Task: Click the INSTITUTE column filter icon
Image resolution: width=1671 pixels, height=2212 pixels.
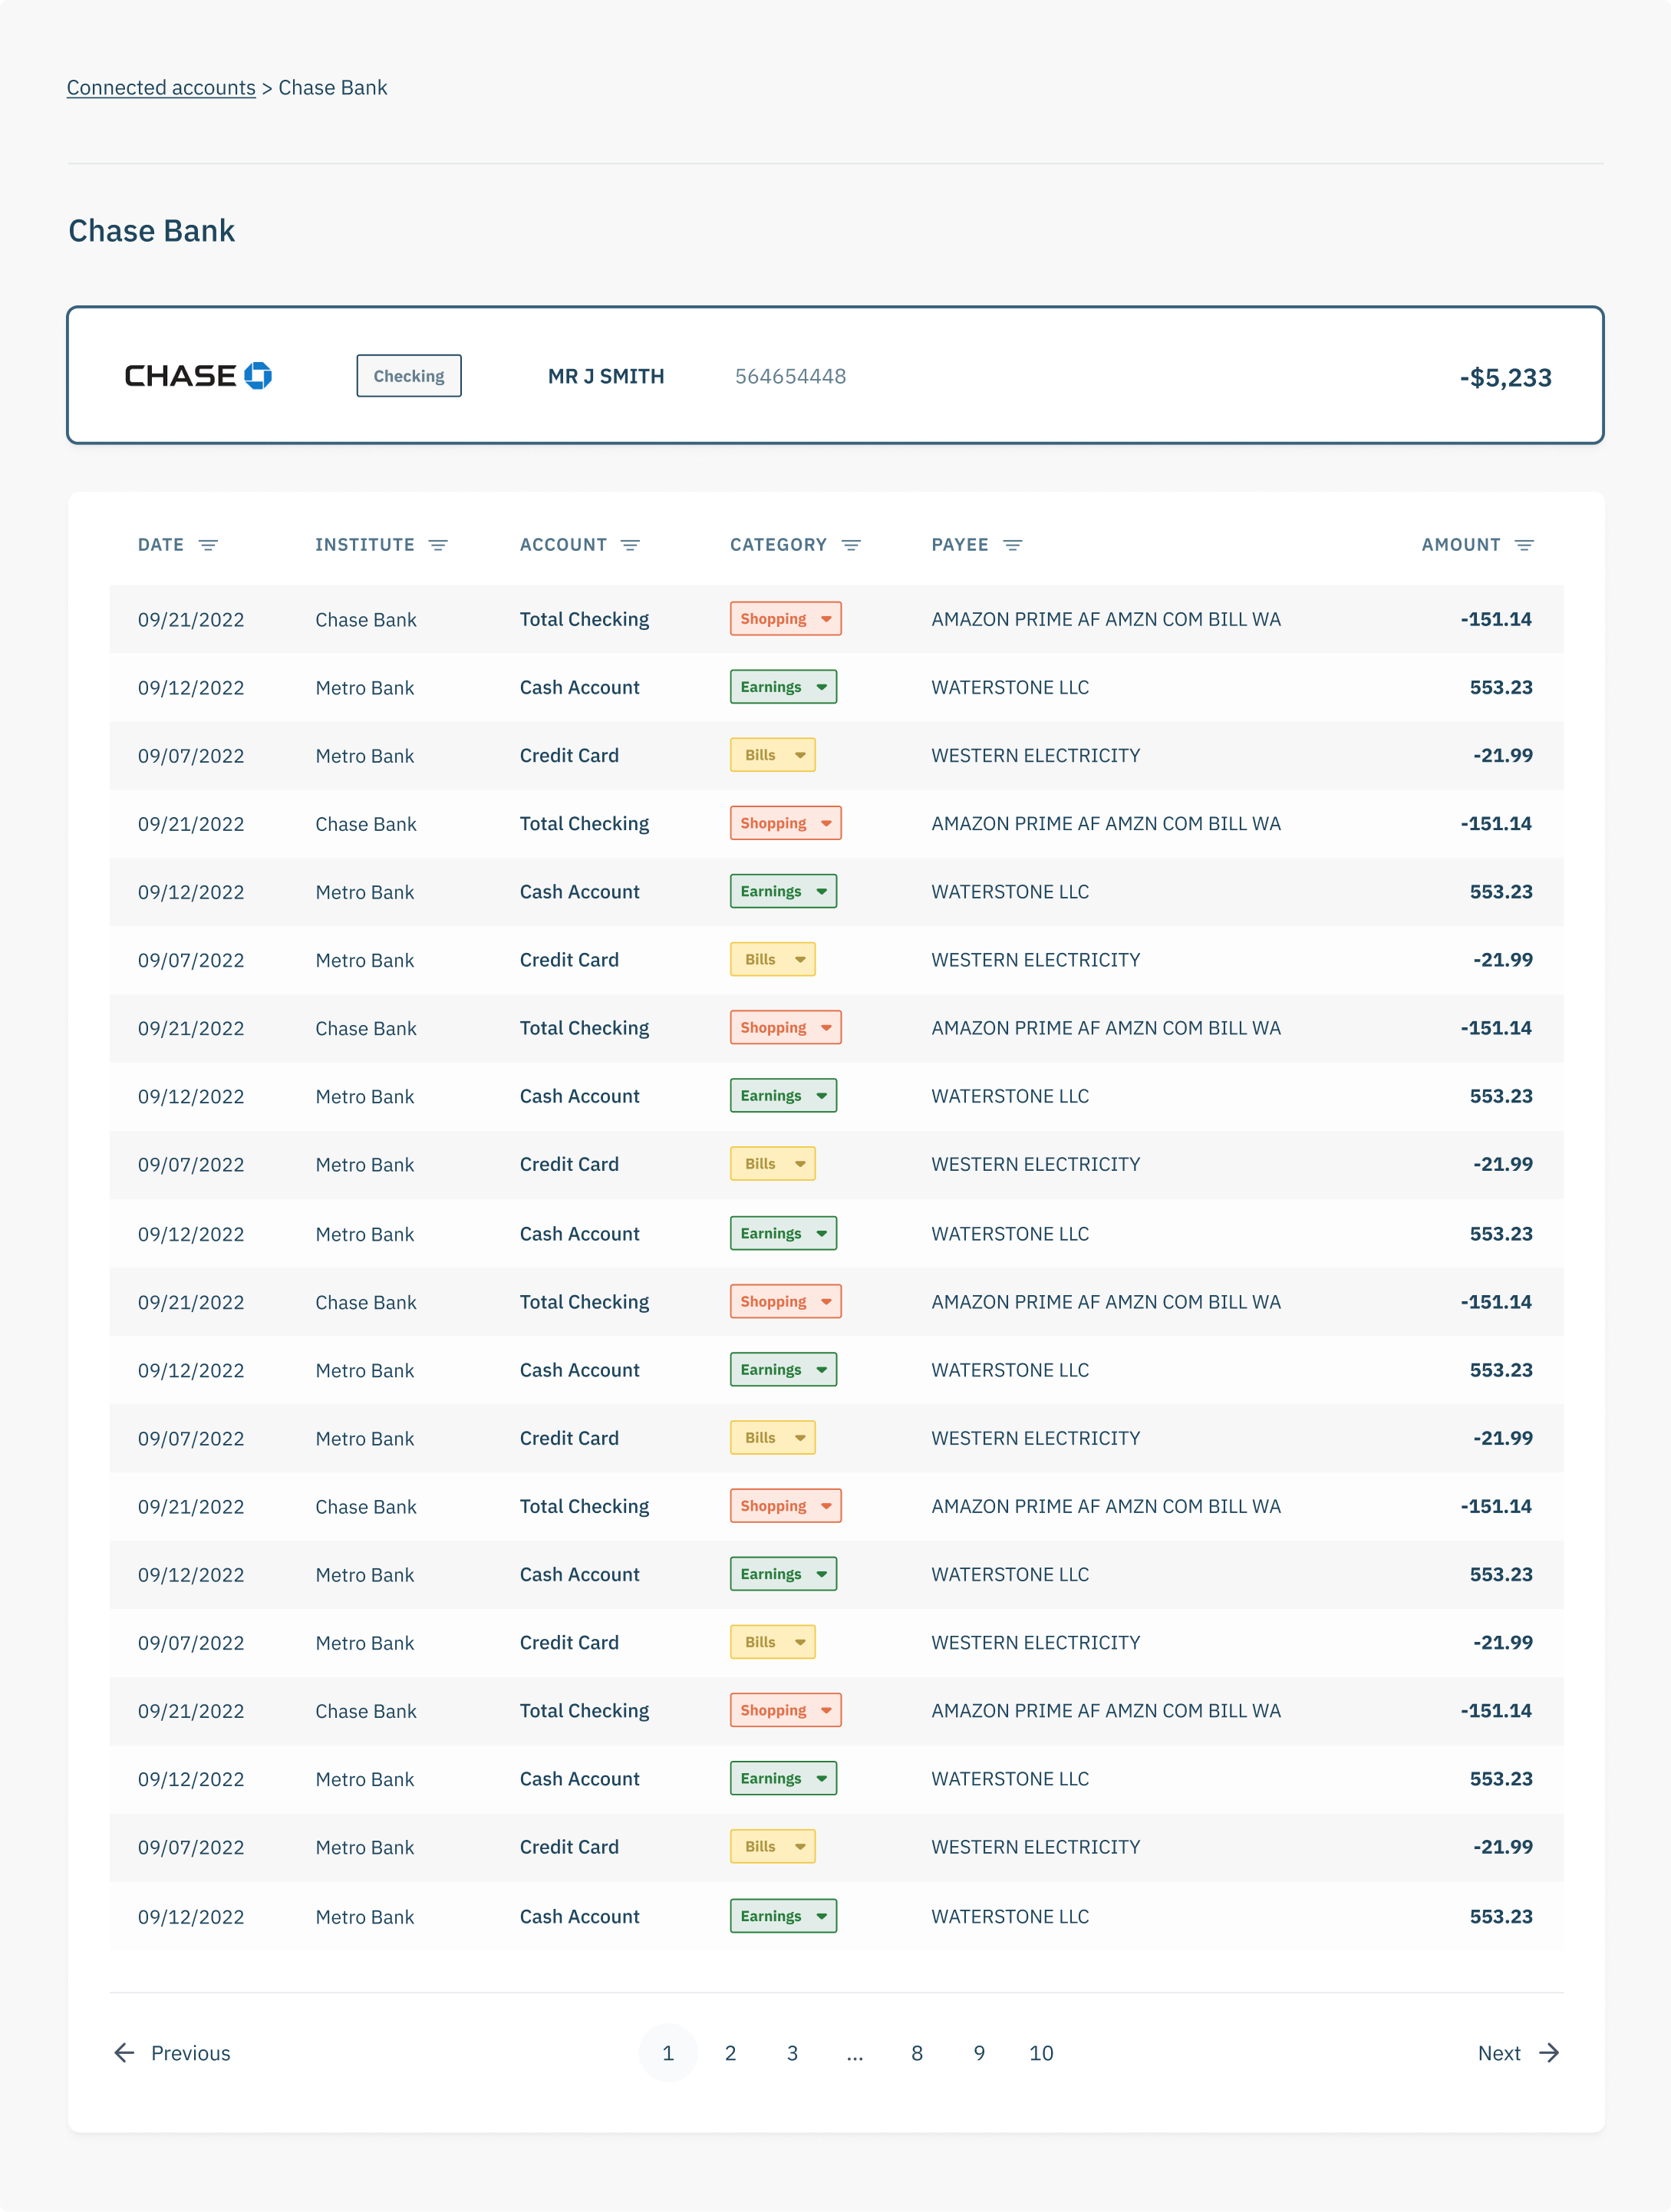Action: click(438, 545)
